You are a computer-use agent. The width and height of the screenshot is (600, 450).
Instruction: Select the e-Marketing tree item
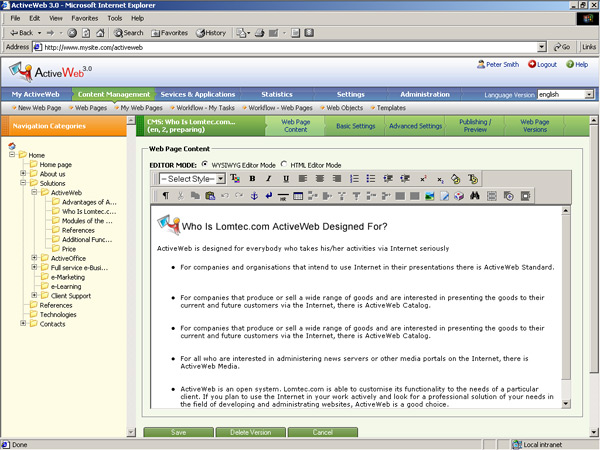click(x=68, y=277)
